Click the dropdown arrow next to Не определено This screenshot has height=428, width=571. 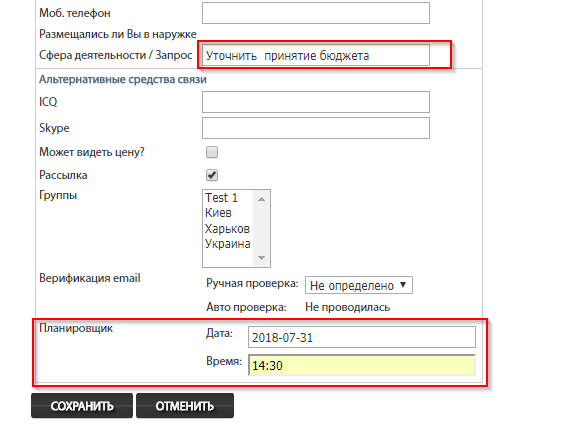point(403,285)
